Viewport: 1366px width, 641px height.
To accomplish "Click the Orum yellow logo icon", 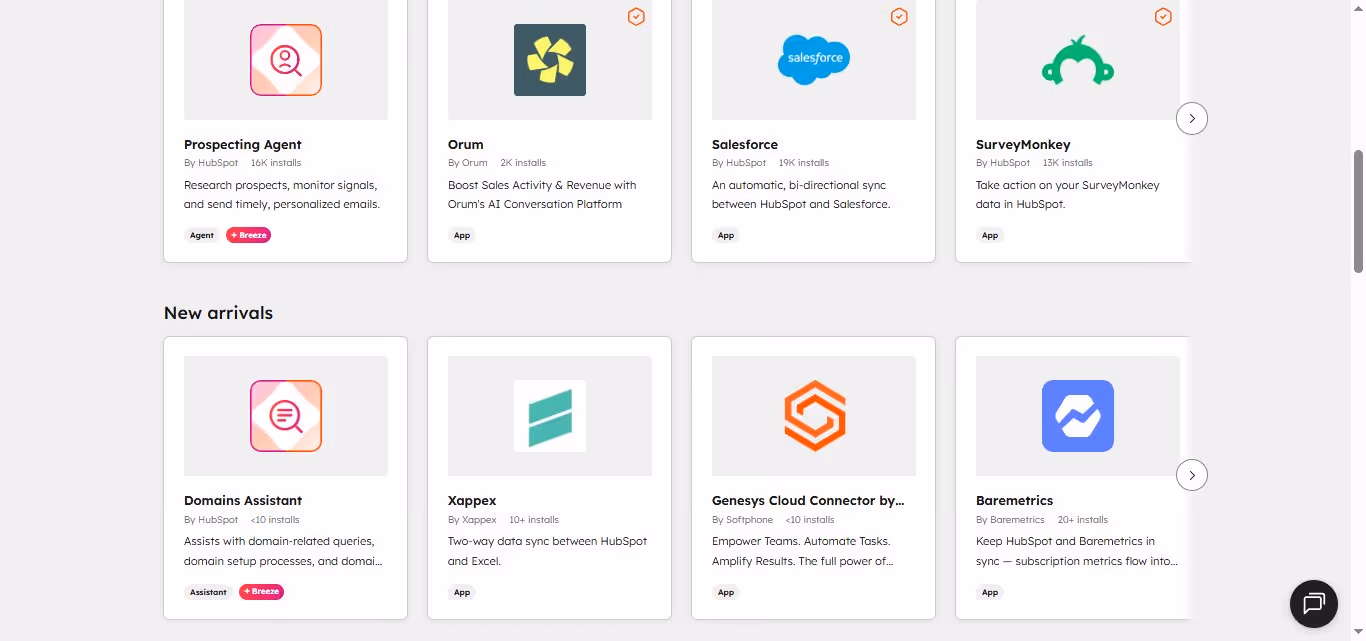I will (550, 60).
